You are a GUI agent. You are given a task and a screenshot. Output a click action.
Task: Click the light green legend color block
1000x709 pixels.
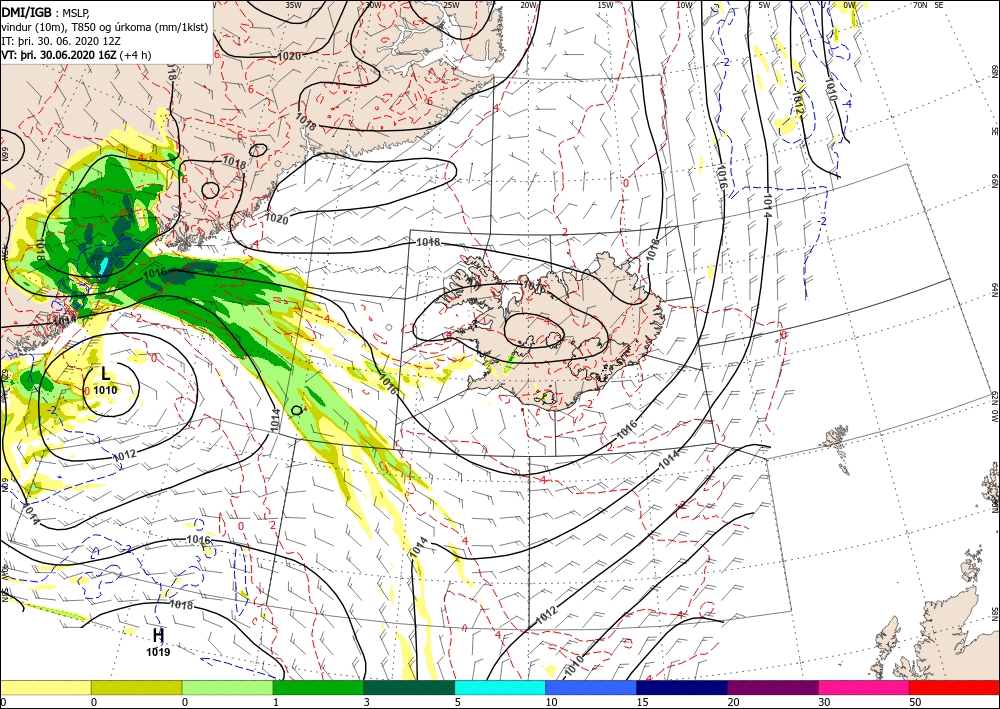point(227,687)
